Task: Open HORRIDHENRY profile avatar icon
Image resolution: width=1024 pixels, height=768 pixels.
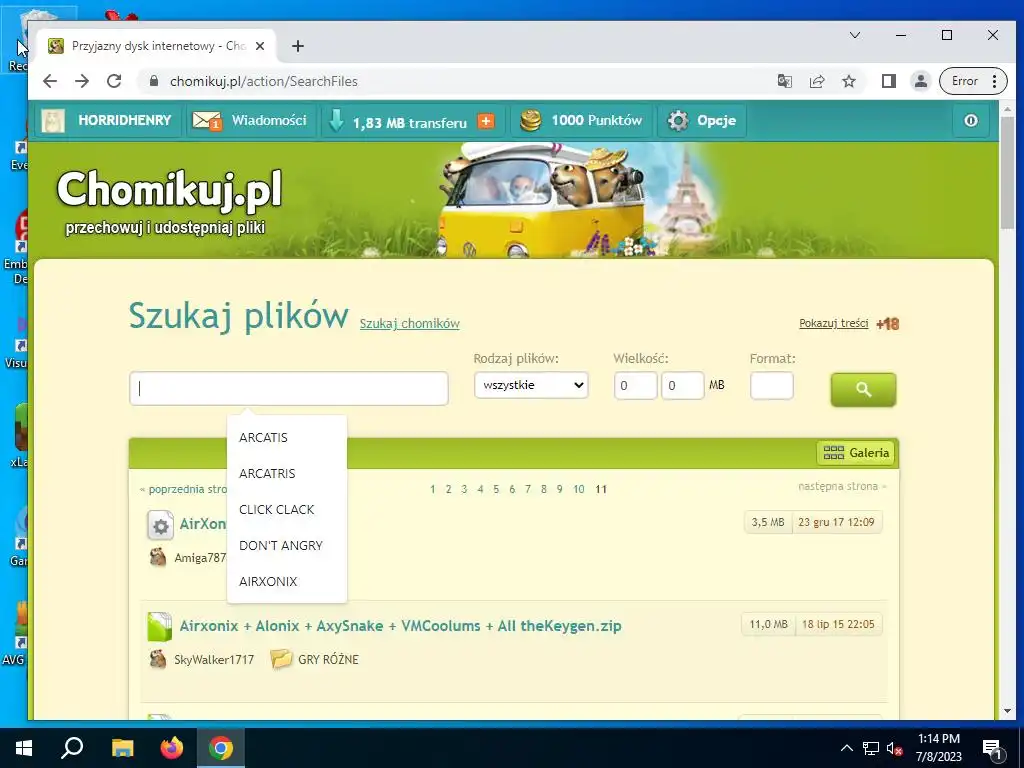Action: [53, 121]
